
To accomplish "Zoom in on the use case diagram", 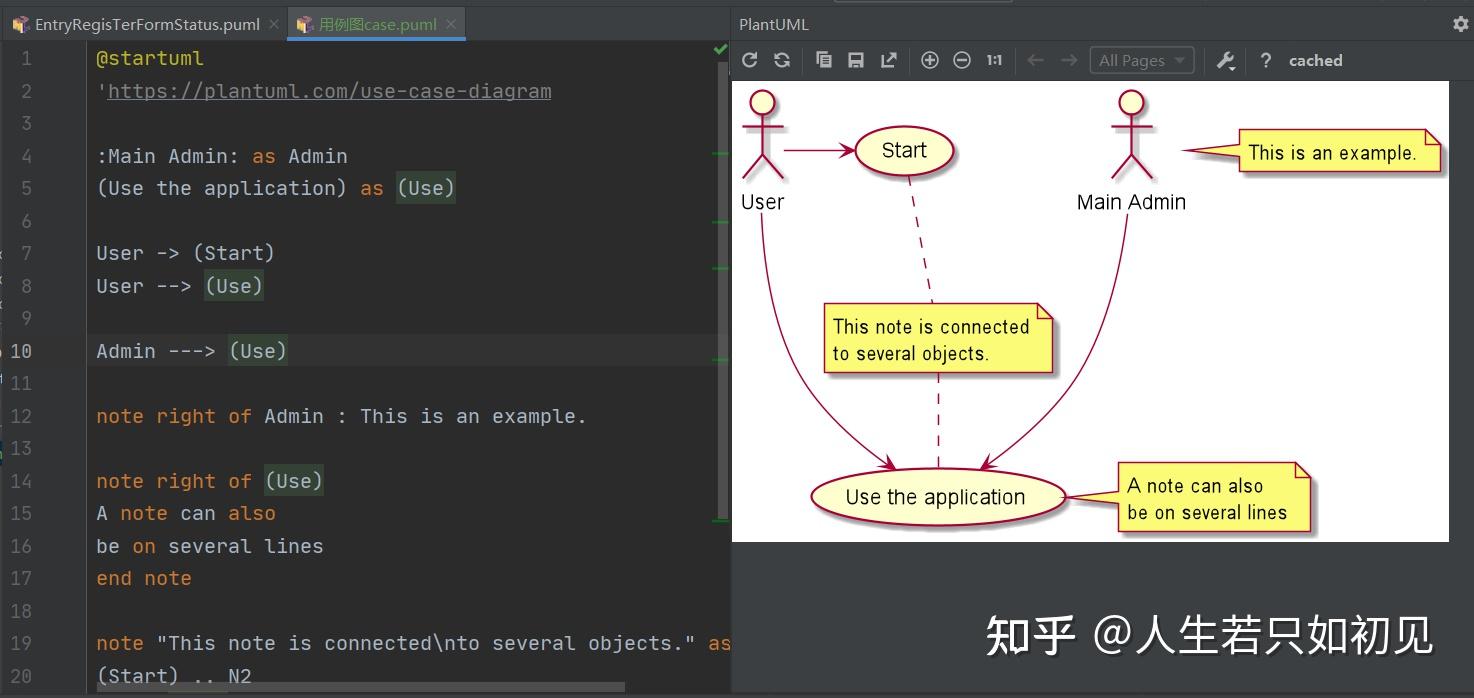I will coord(929,60).
